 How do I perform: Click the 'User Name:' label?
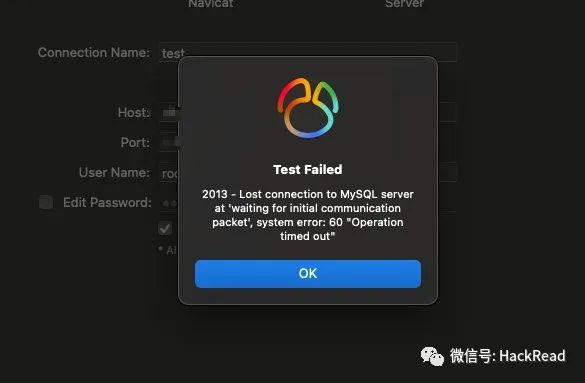(x=114, y=173)
